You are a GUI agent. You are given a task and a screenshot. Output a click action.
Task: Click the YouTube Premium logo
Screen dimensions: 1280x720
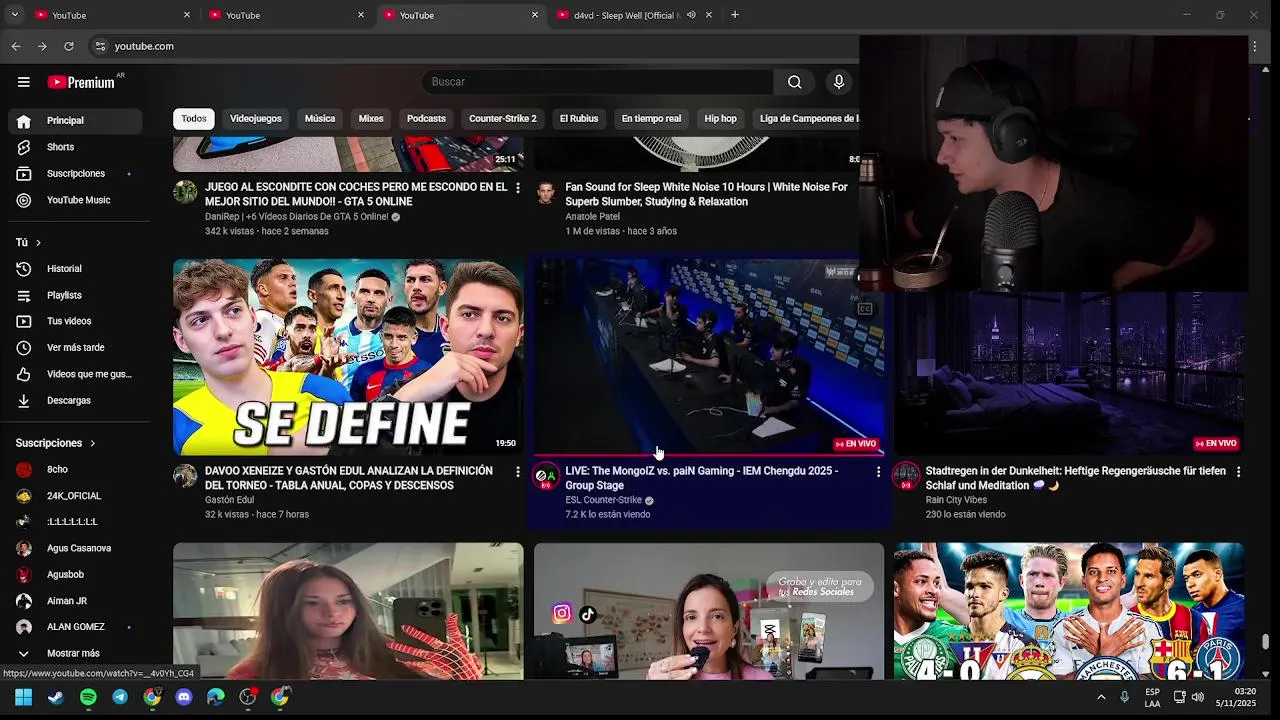(82, 82)
